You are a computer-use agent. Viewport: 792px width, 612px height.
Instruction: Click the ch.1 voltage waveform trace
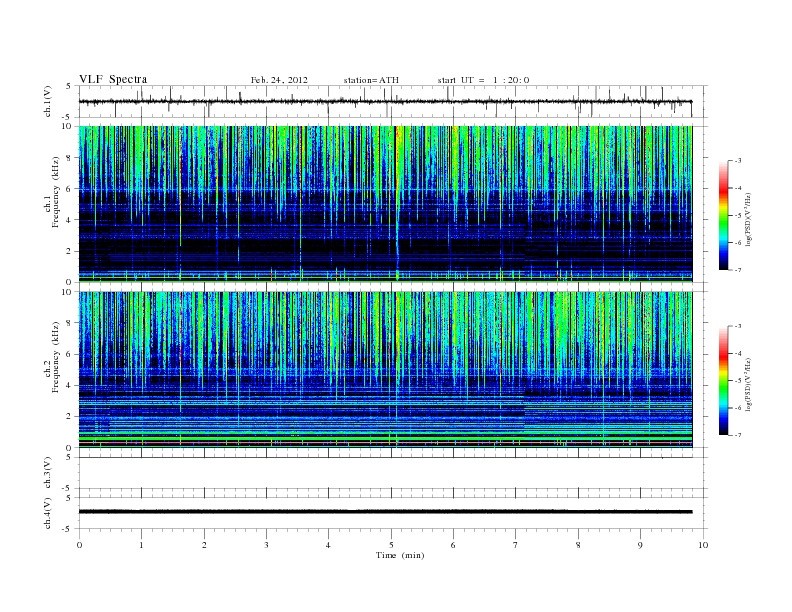pyautogui.click(x=385, y=101)
